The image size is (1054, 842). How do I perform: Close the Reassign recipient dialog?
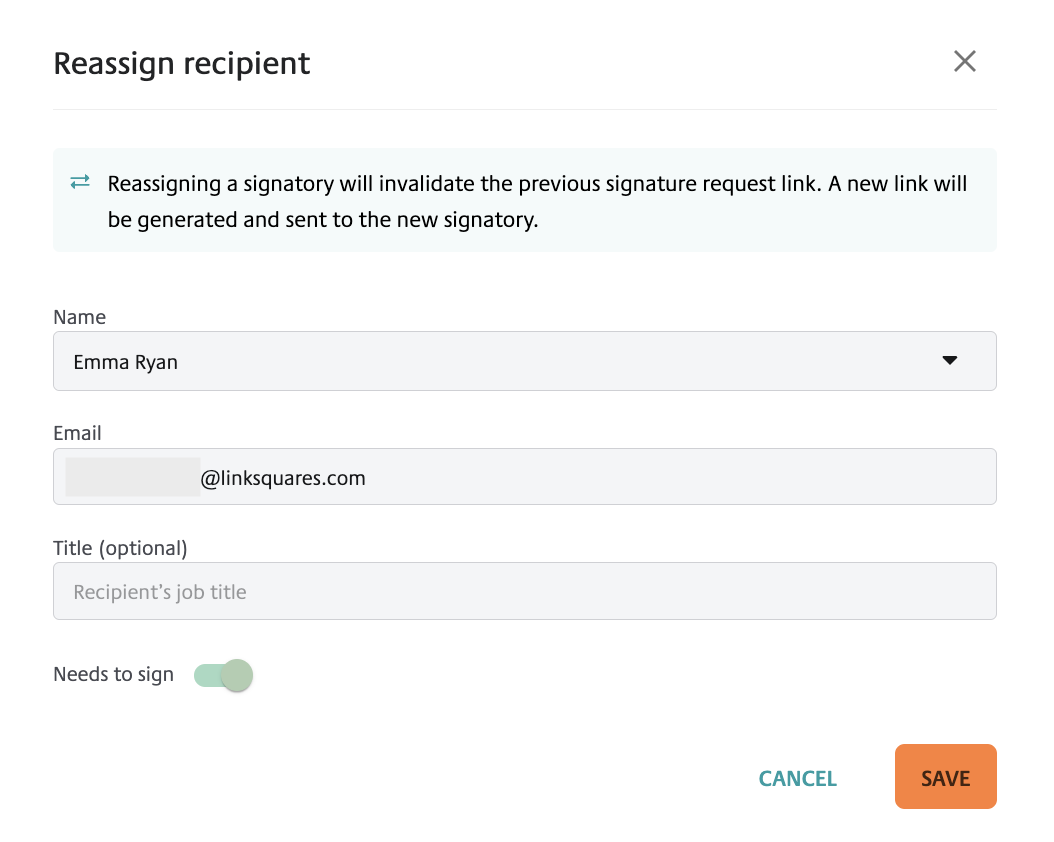point(965,61)
